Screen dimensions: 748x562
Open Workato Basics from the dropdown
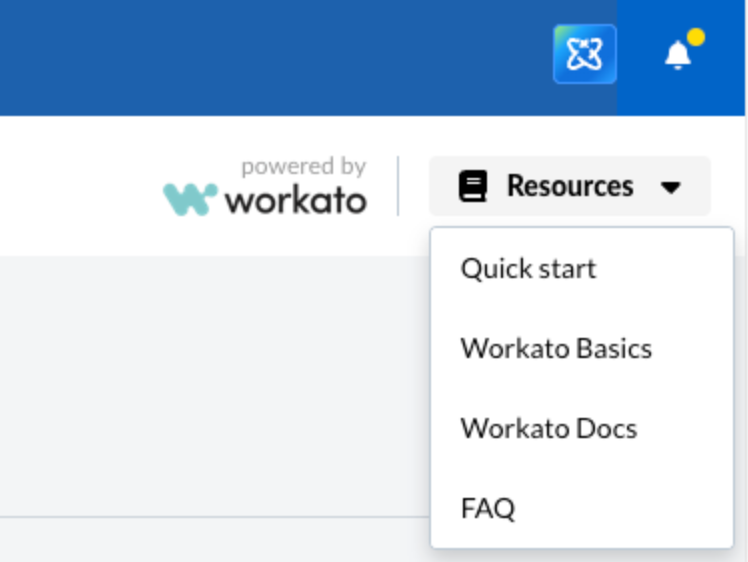[556, 348]
